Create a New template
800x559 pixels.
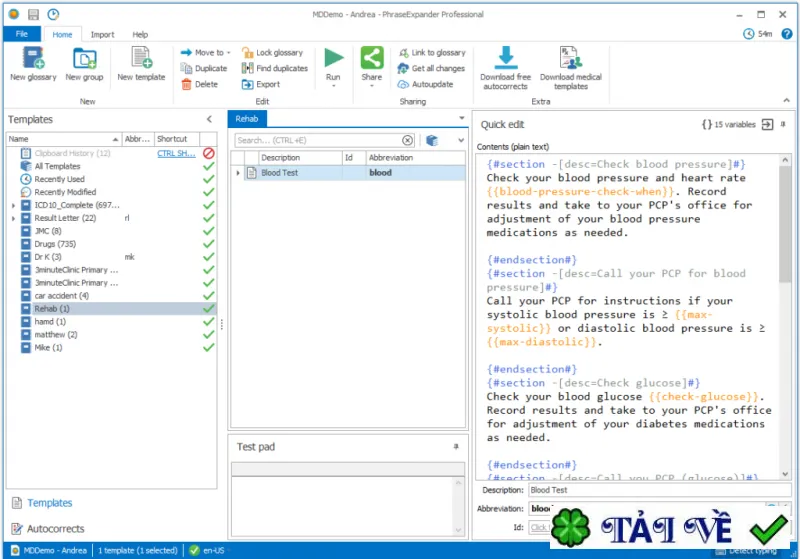[x=141, y=64]
